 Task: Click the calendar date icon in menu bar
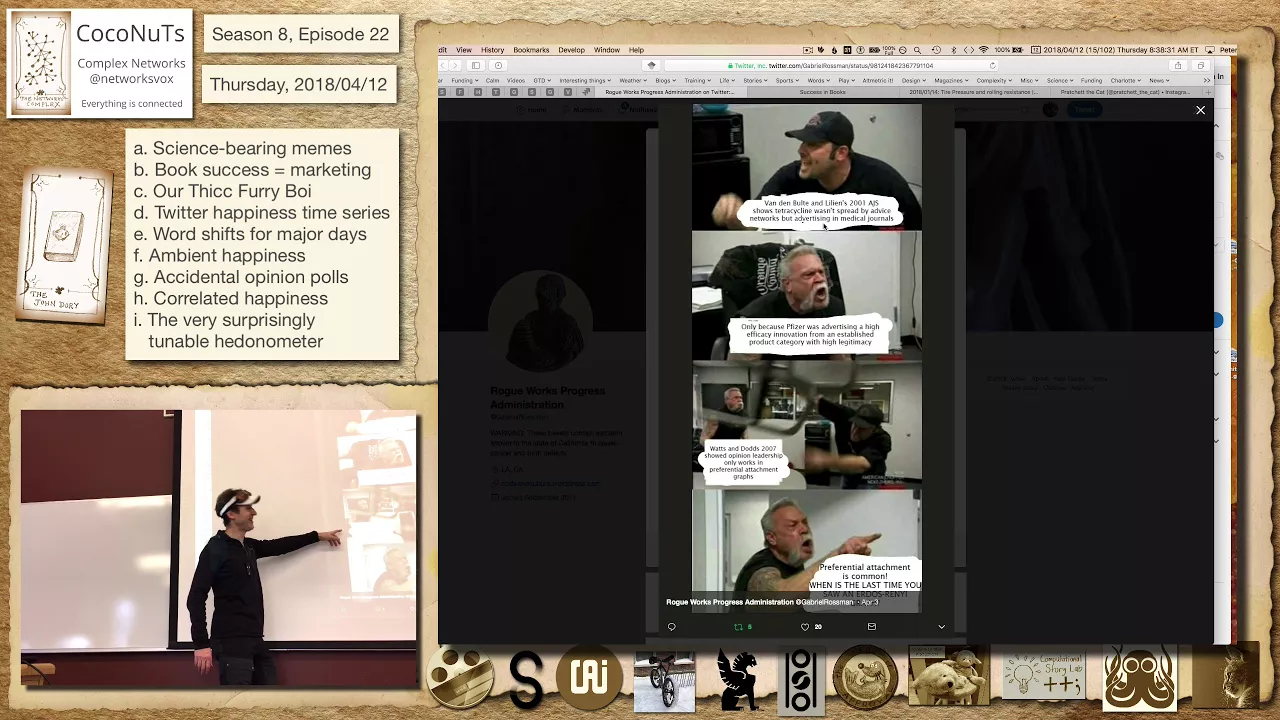tap(1036, 50)
